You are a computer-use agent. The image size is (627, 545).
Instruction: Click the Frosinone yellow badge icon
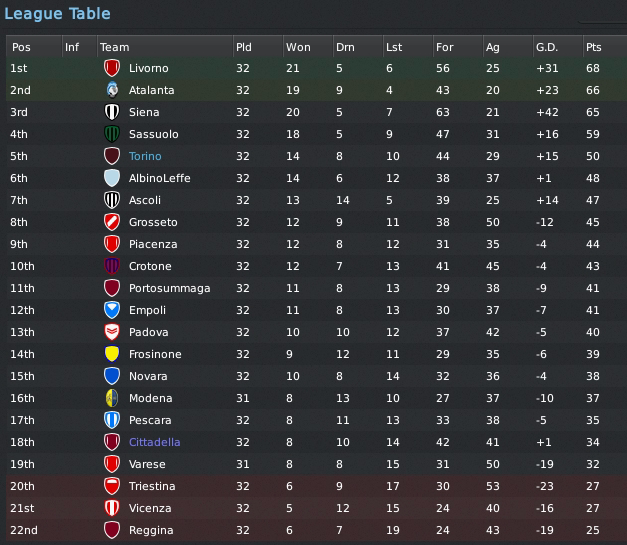click(112, 354)
